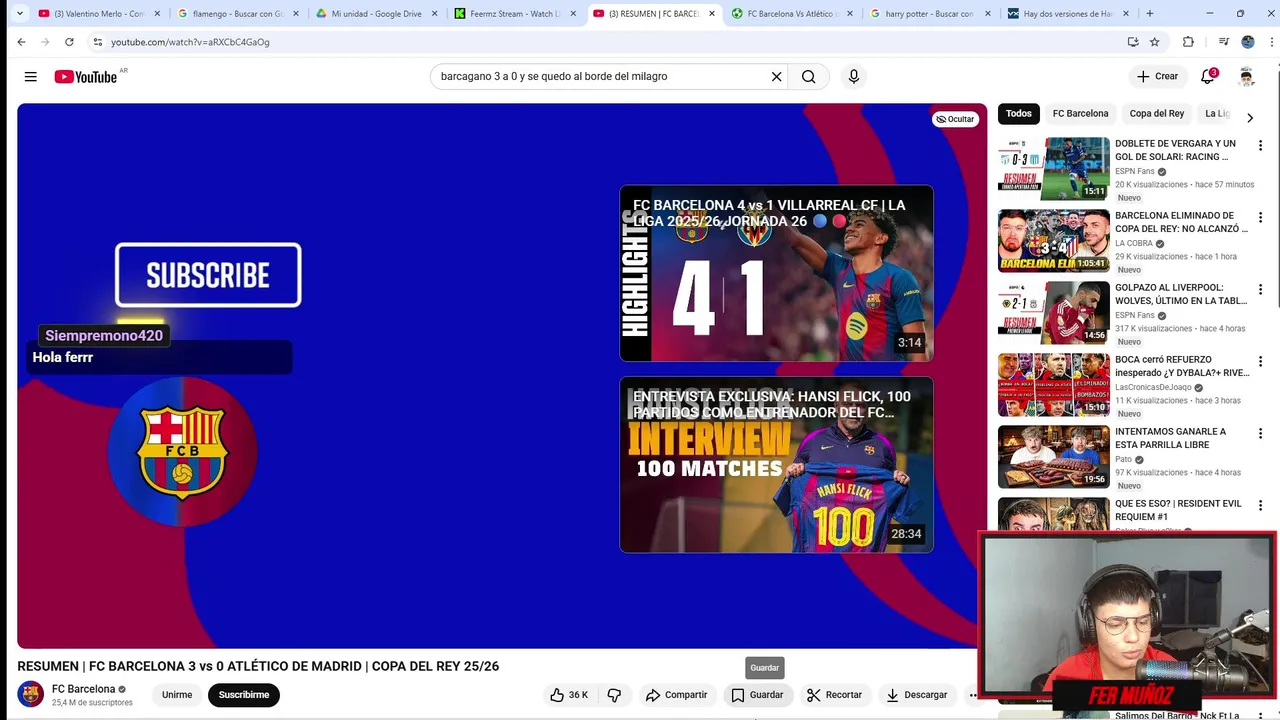Open more actions ellipsis under video
Image resolution: width=1280 pixels, height=720 pixels.
(972, 695)
